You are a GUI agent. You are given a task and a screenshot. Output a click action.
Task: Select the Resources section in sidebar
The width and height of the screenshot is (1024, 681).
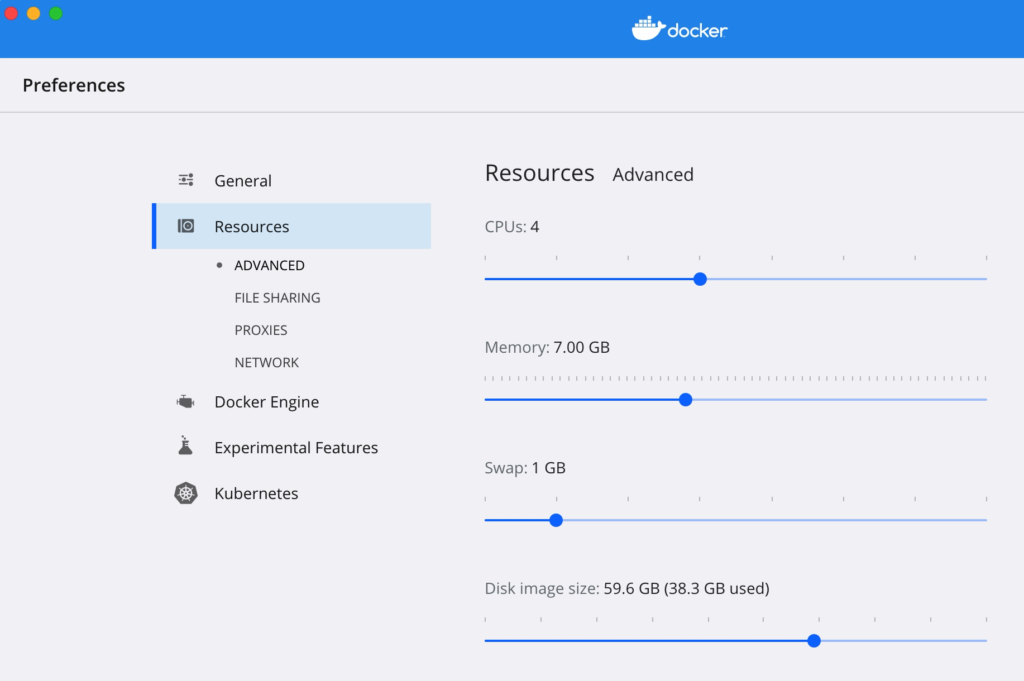coord(292,226)
